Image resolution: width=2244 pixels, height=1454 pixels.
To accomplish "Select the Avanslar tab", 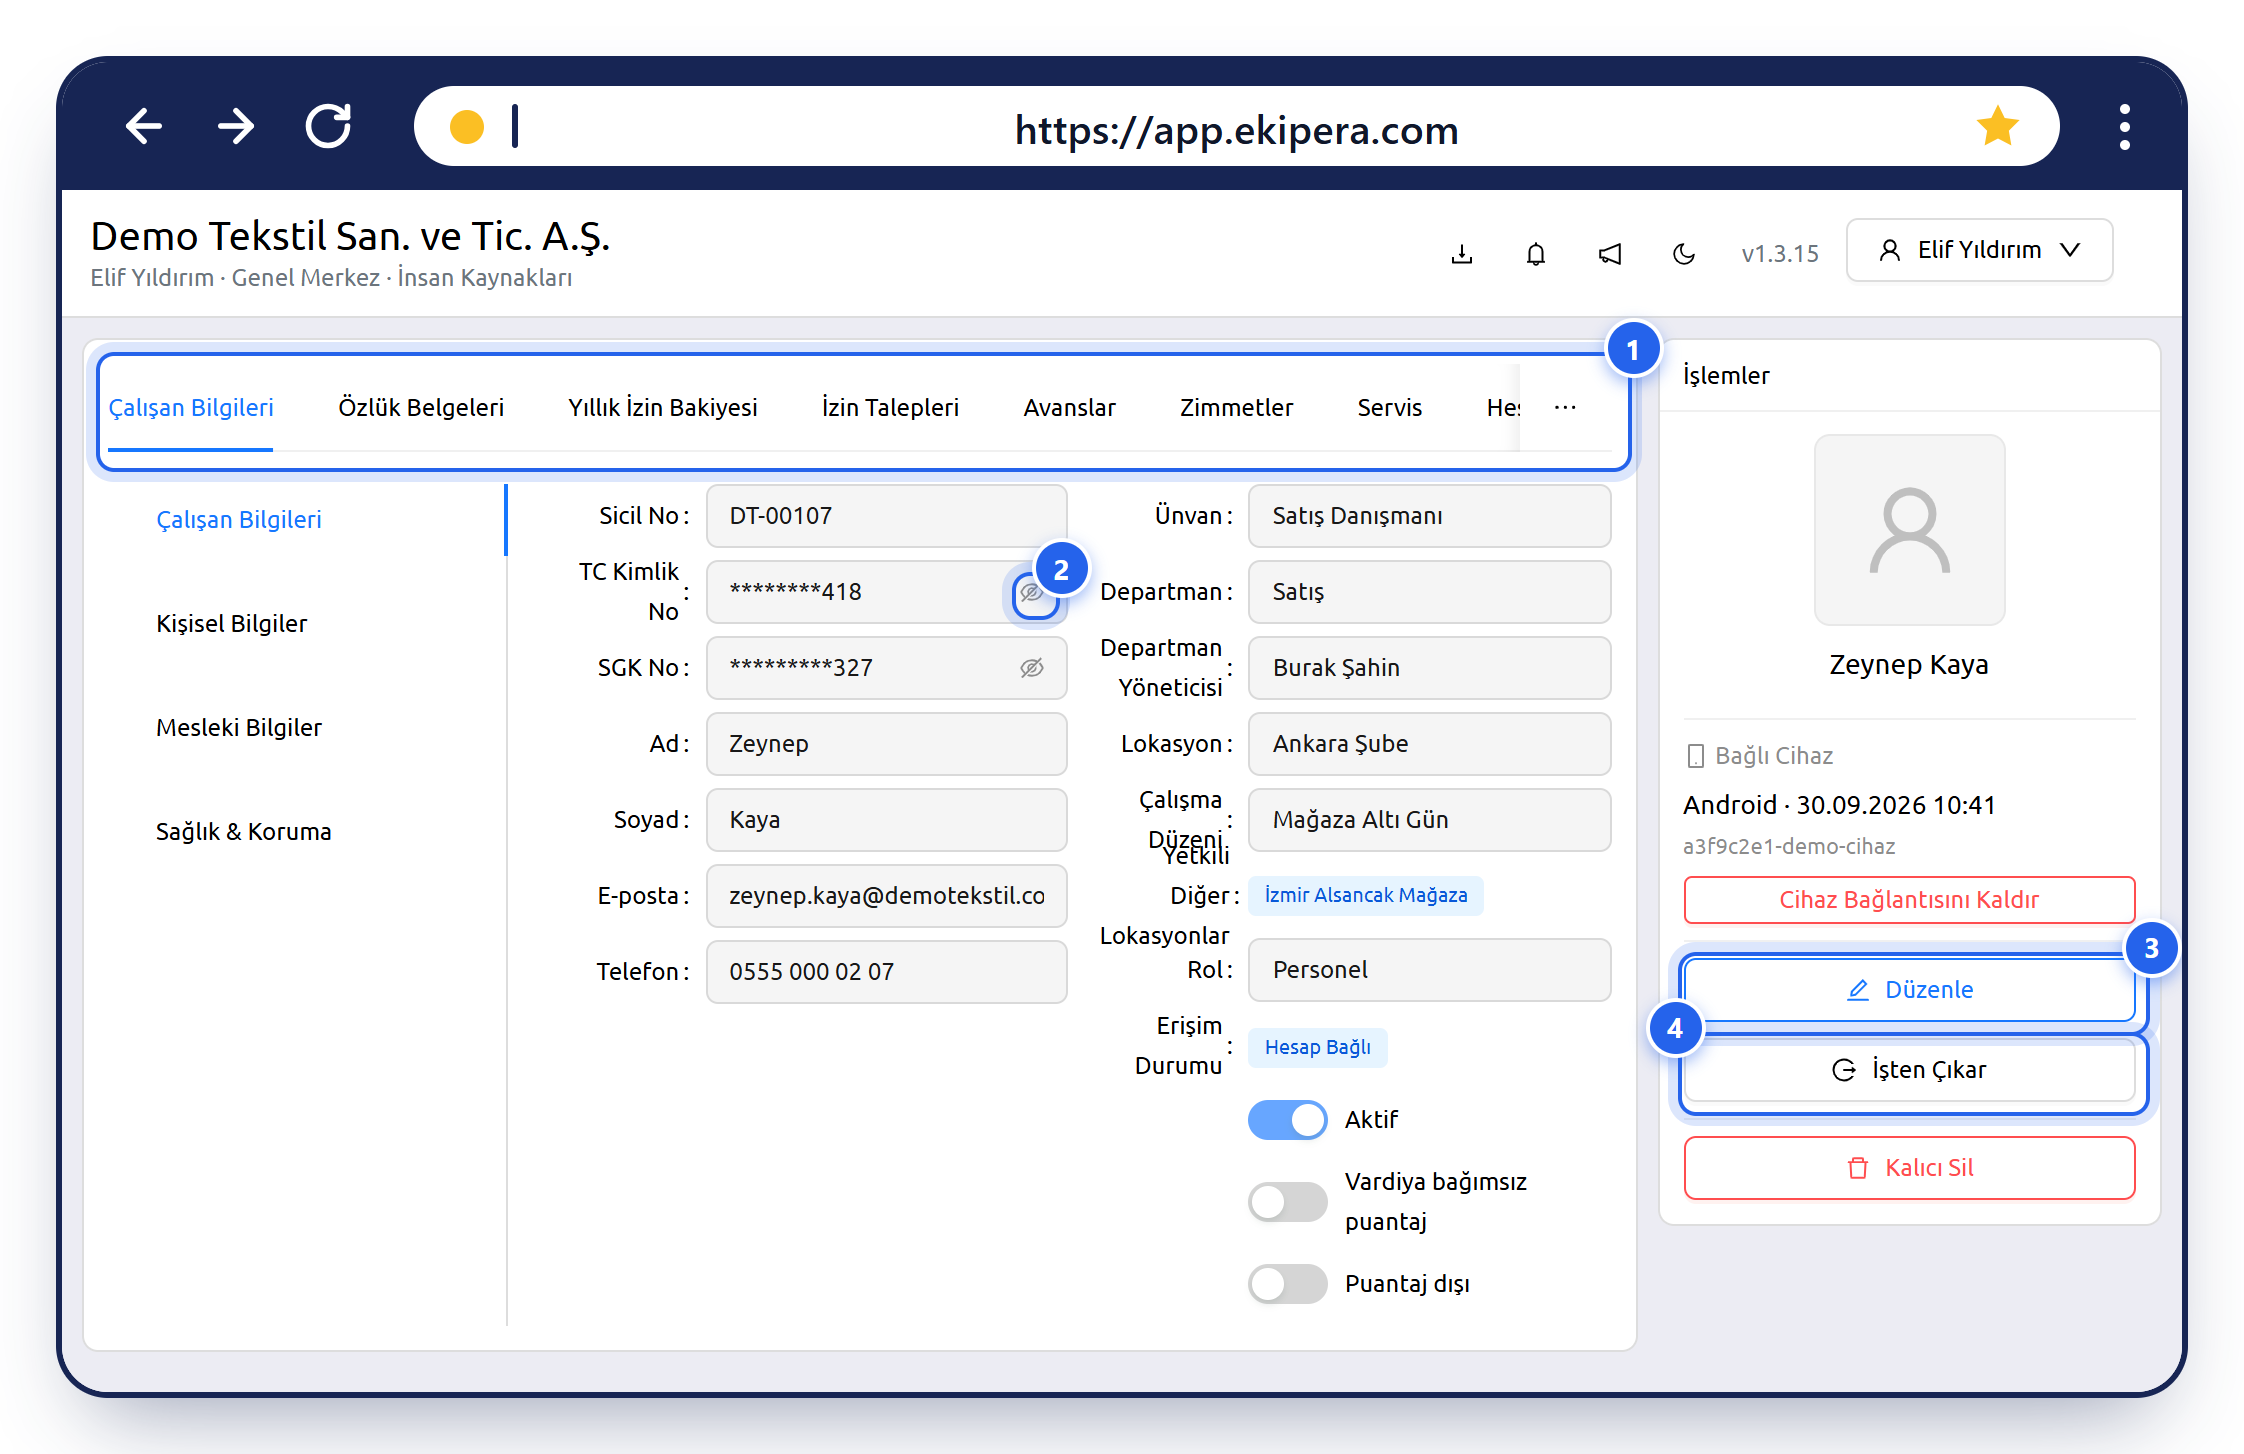I will [1069, 408].
